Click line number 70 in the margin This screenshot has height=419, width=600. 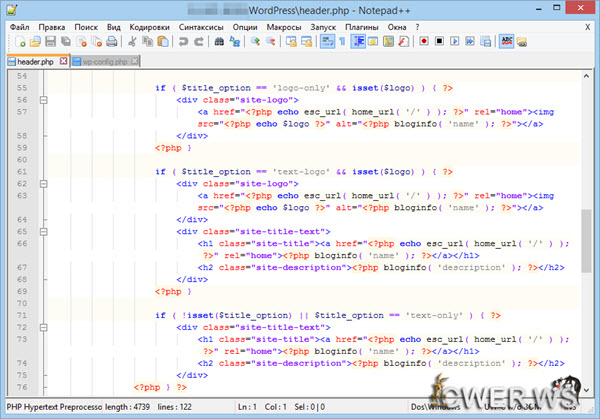click(x=21, y=302)
